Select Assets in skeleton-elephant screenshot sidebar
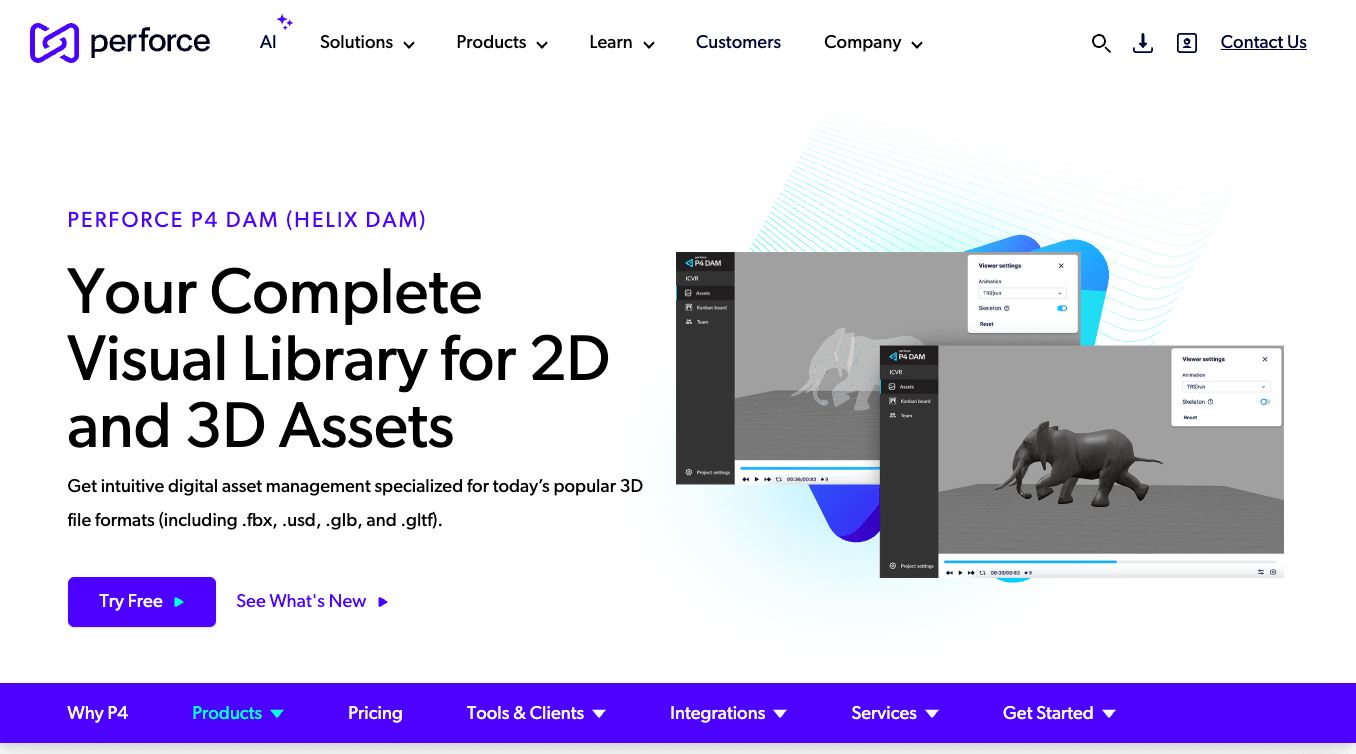This screenshot has height=754, width=1356. coord(706,293)
